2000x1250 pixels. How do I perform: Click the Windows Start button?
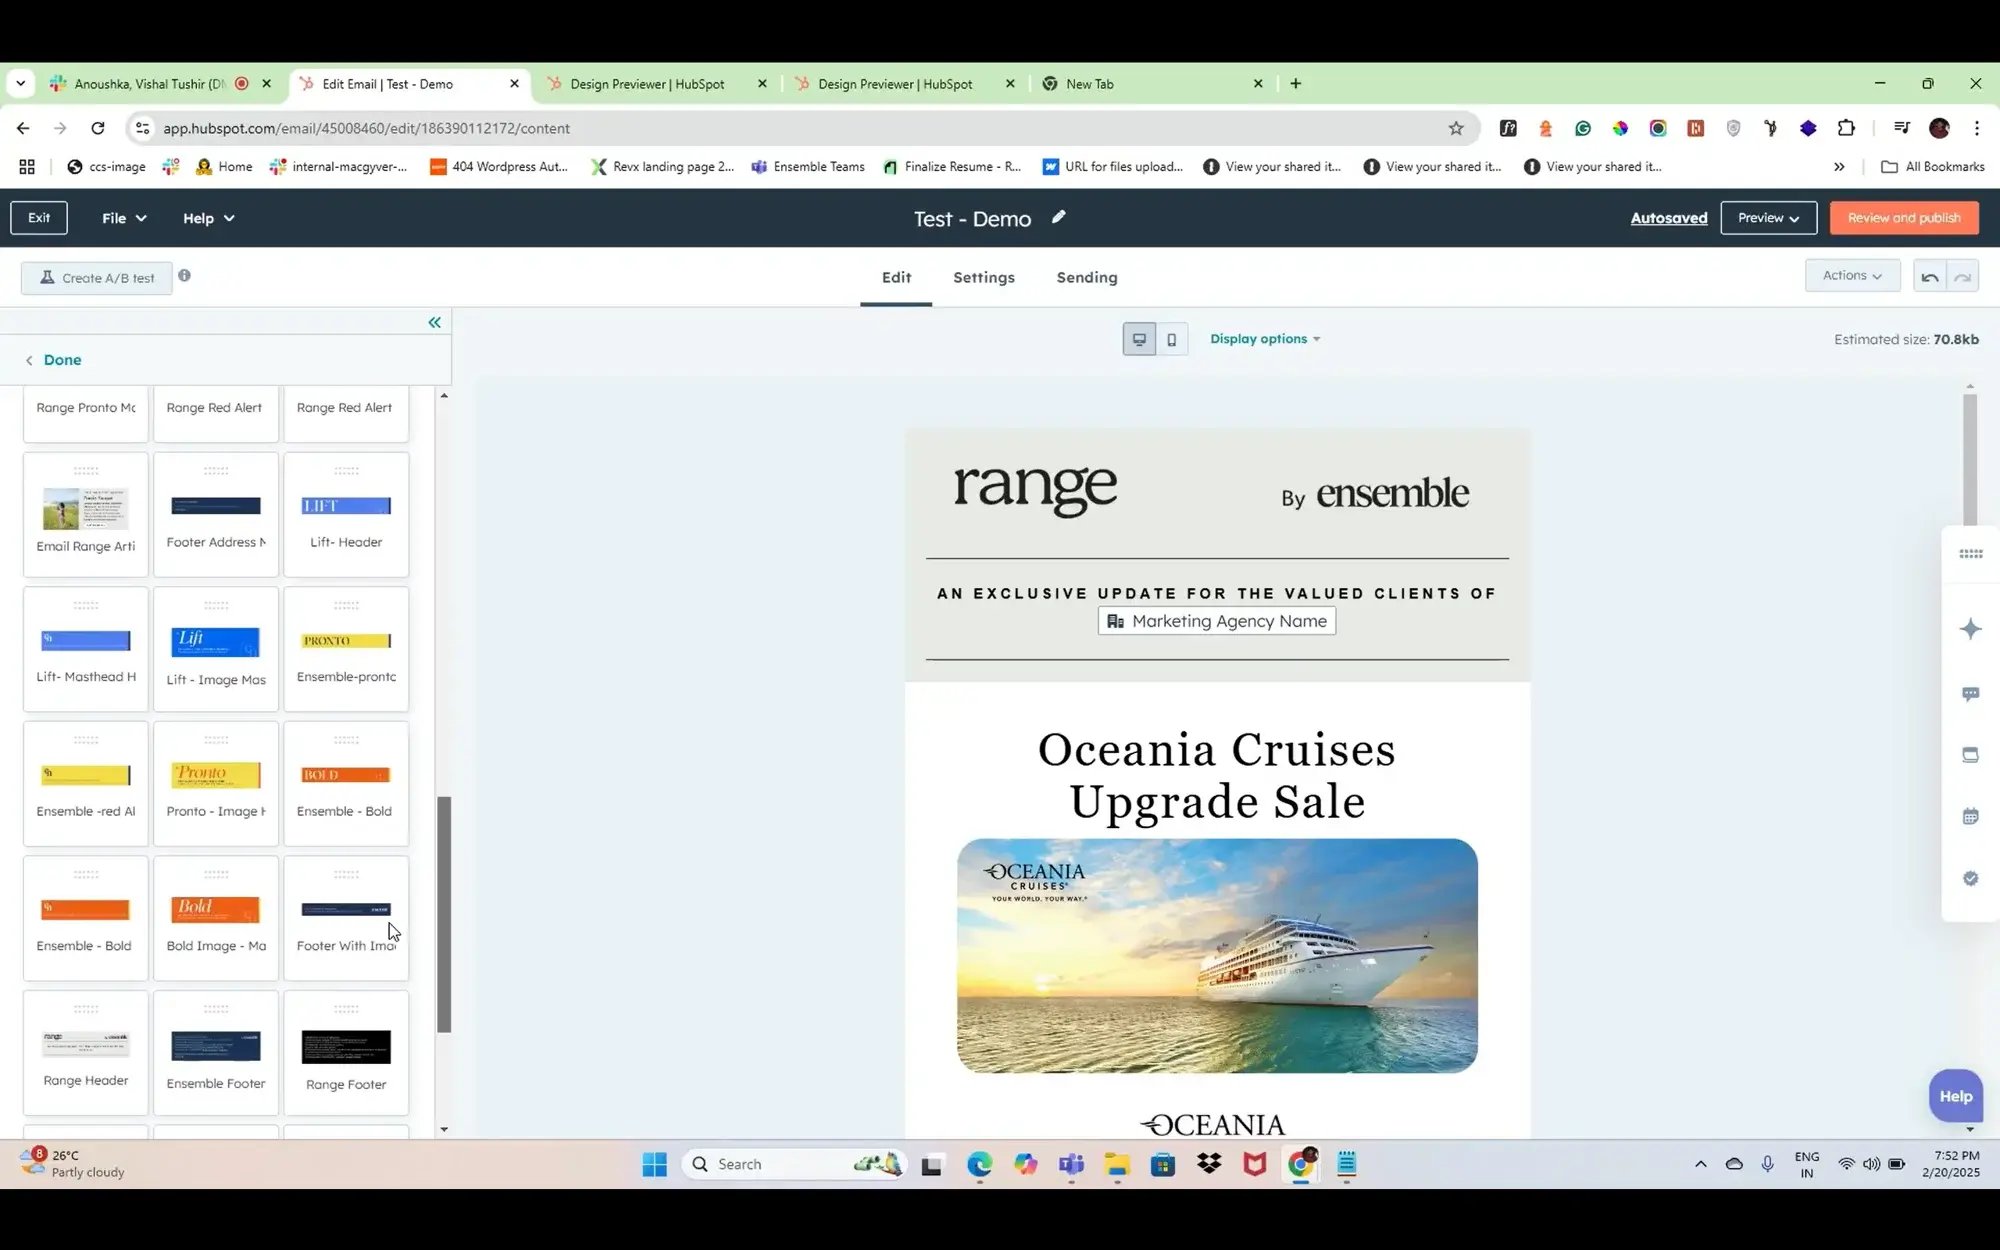pyautogui.click(x=655, y=1164)
